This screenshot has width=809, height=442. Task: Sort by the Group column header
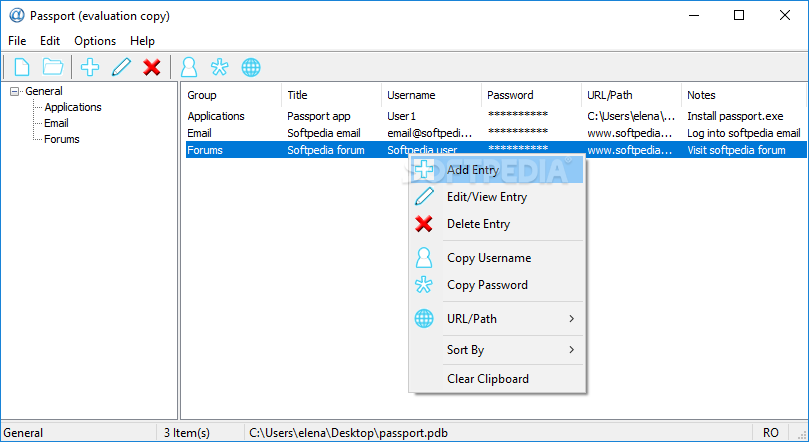coord(231,95)
